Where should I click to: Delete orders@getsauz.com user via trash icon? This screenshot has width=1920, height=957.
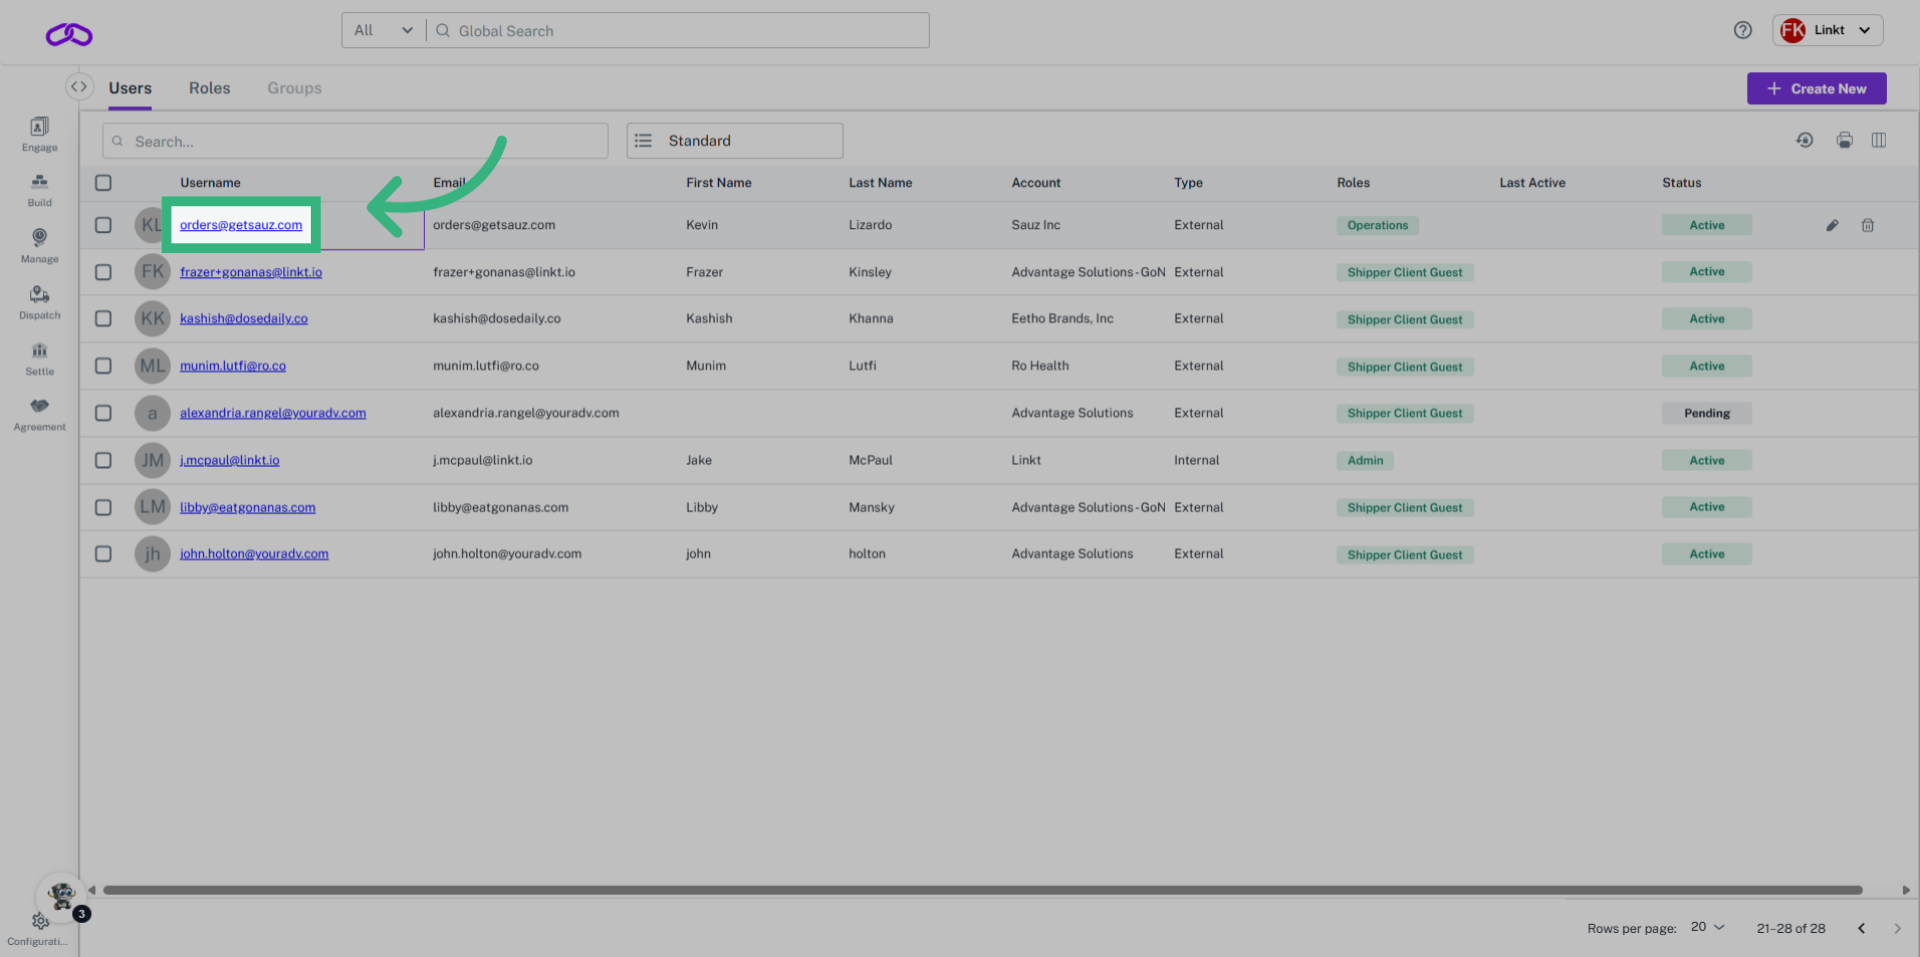coord(1867,226)
